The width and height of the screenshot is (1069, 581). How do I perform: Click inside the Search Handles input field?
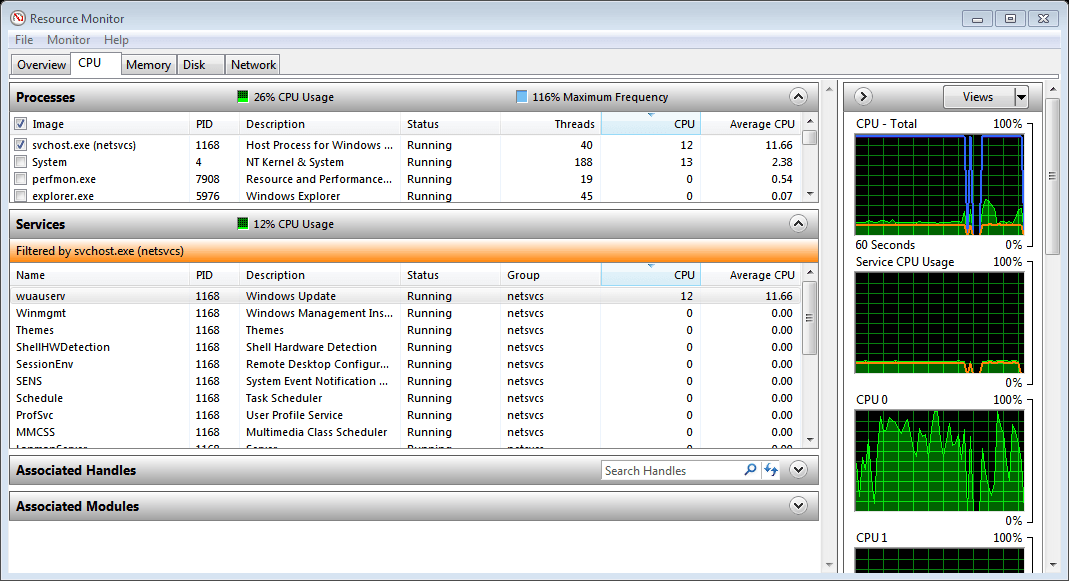(665, 470)
